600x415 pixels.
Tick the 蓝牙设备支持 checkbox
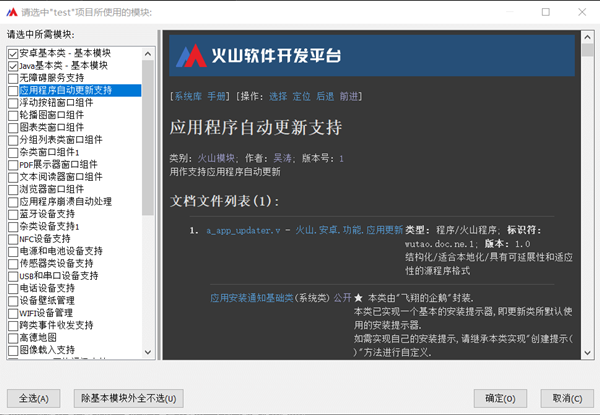click(x=12, y=214)
